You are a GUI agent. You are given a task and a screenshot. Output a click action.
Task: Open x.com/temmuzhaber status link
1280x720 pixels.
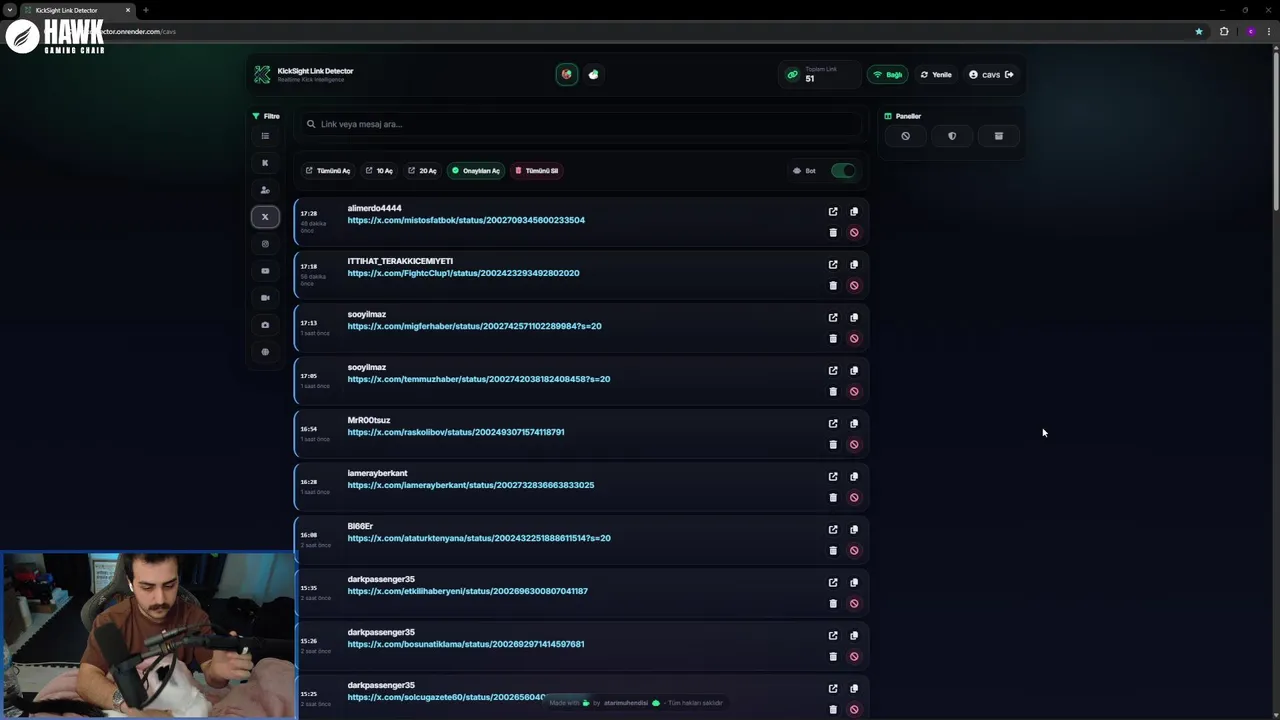pyautogui.click(x=478, y=379)
